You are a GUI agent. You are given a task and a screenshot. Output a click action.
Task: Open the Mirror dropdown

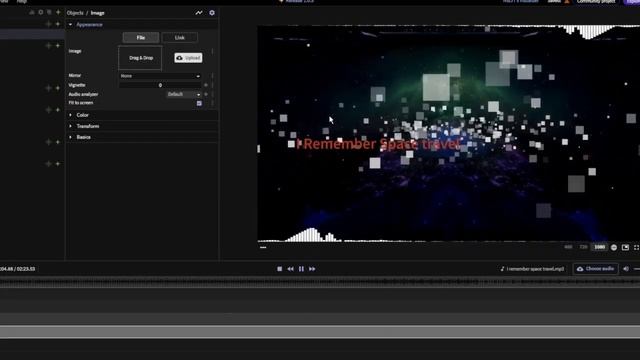point(160,76)
